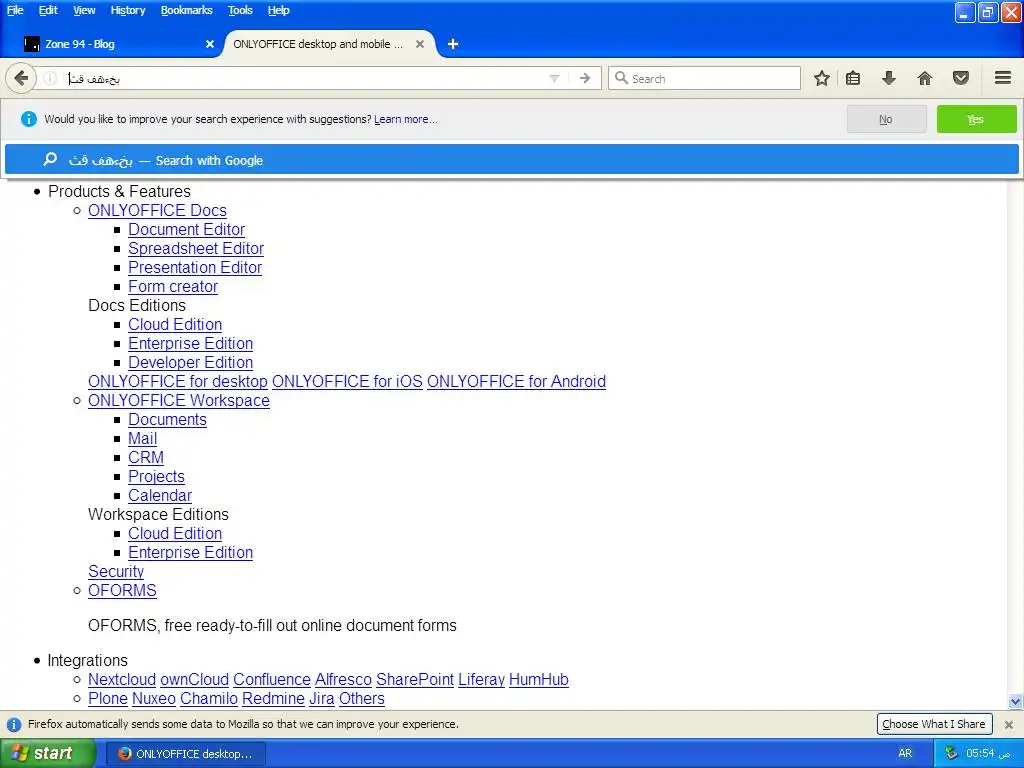The image size is (1024, 768).
Task: Open the File menu
Action: pyautogui.click(x=15, y=10)
